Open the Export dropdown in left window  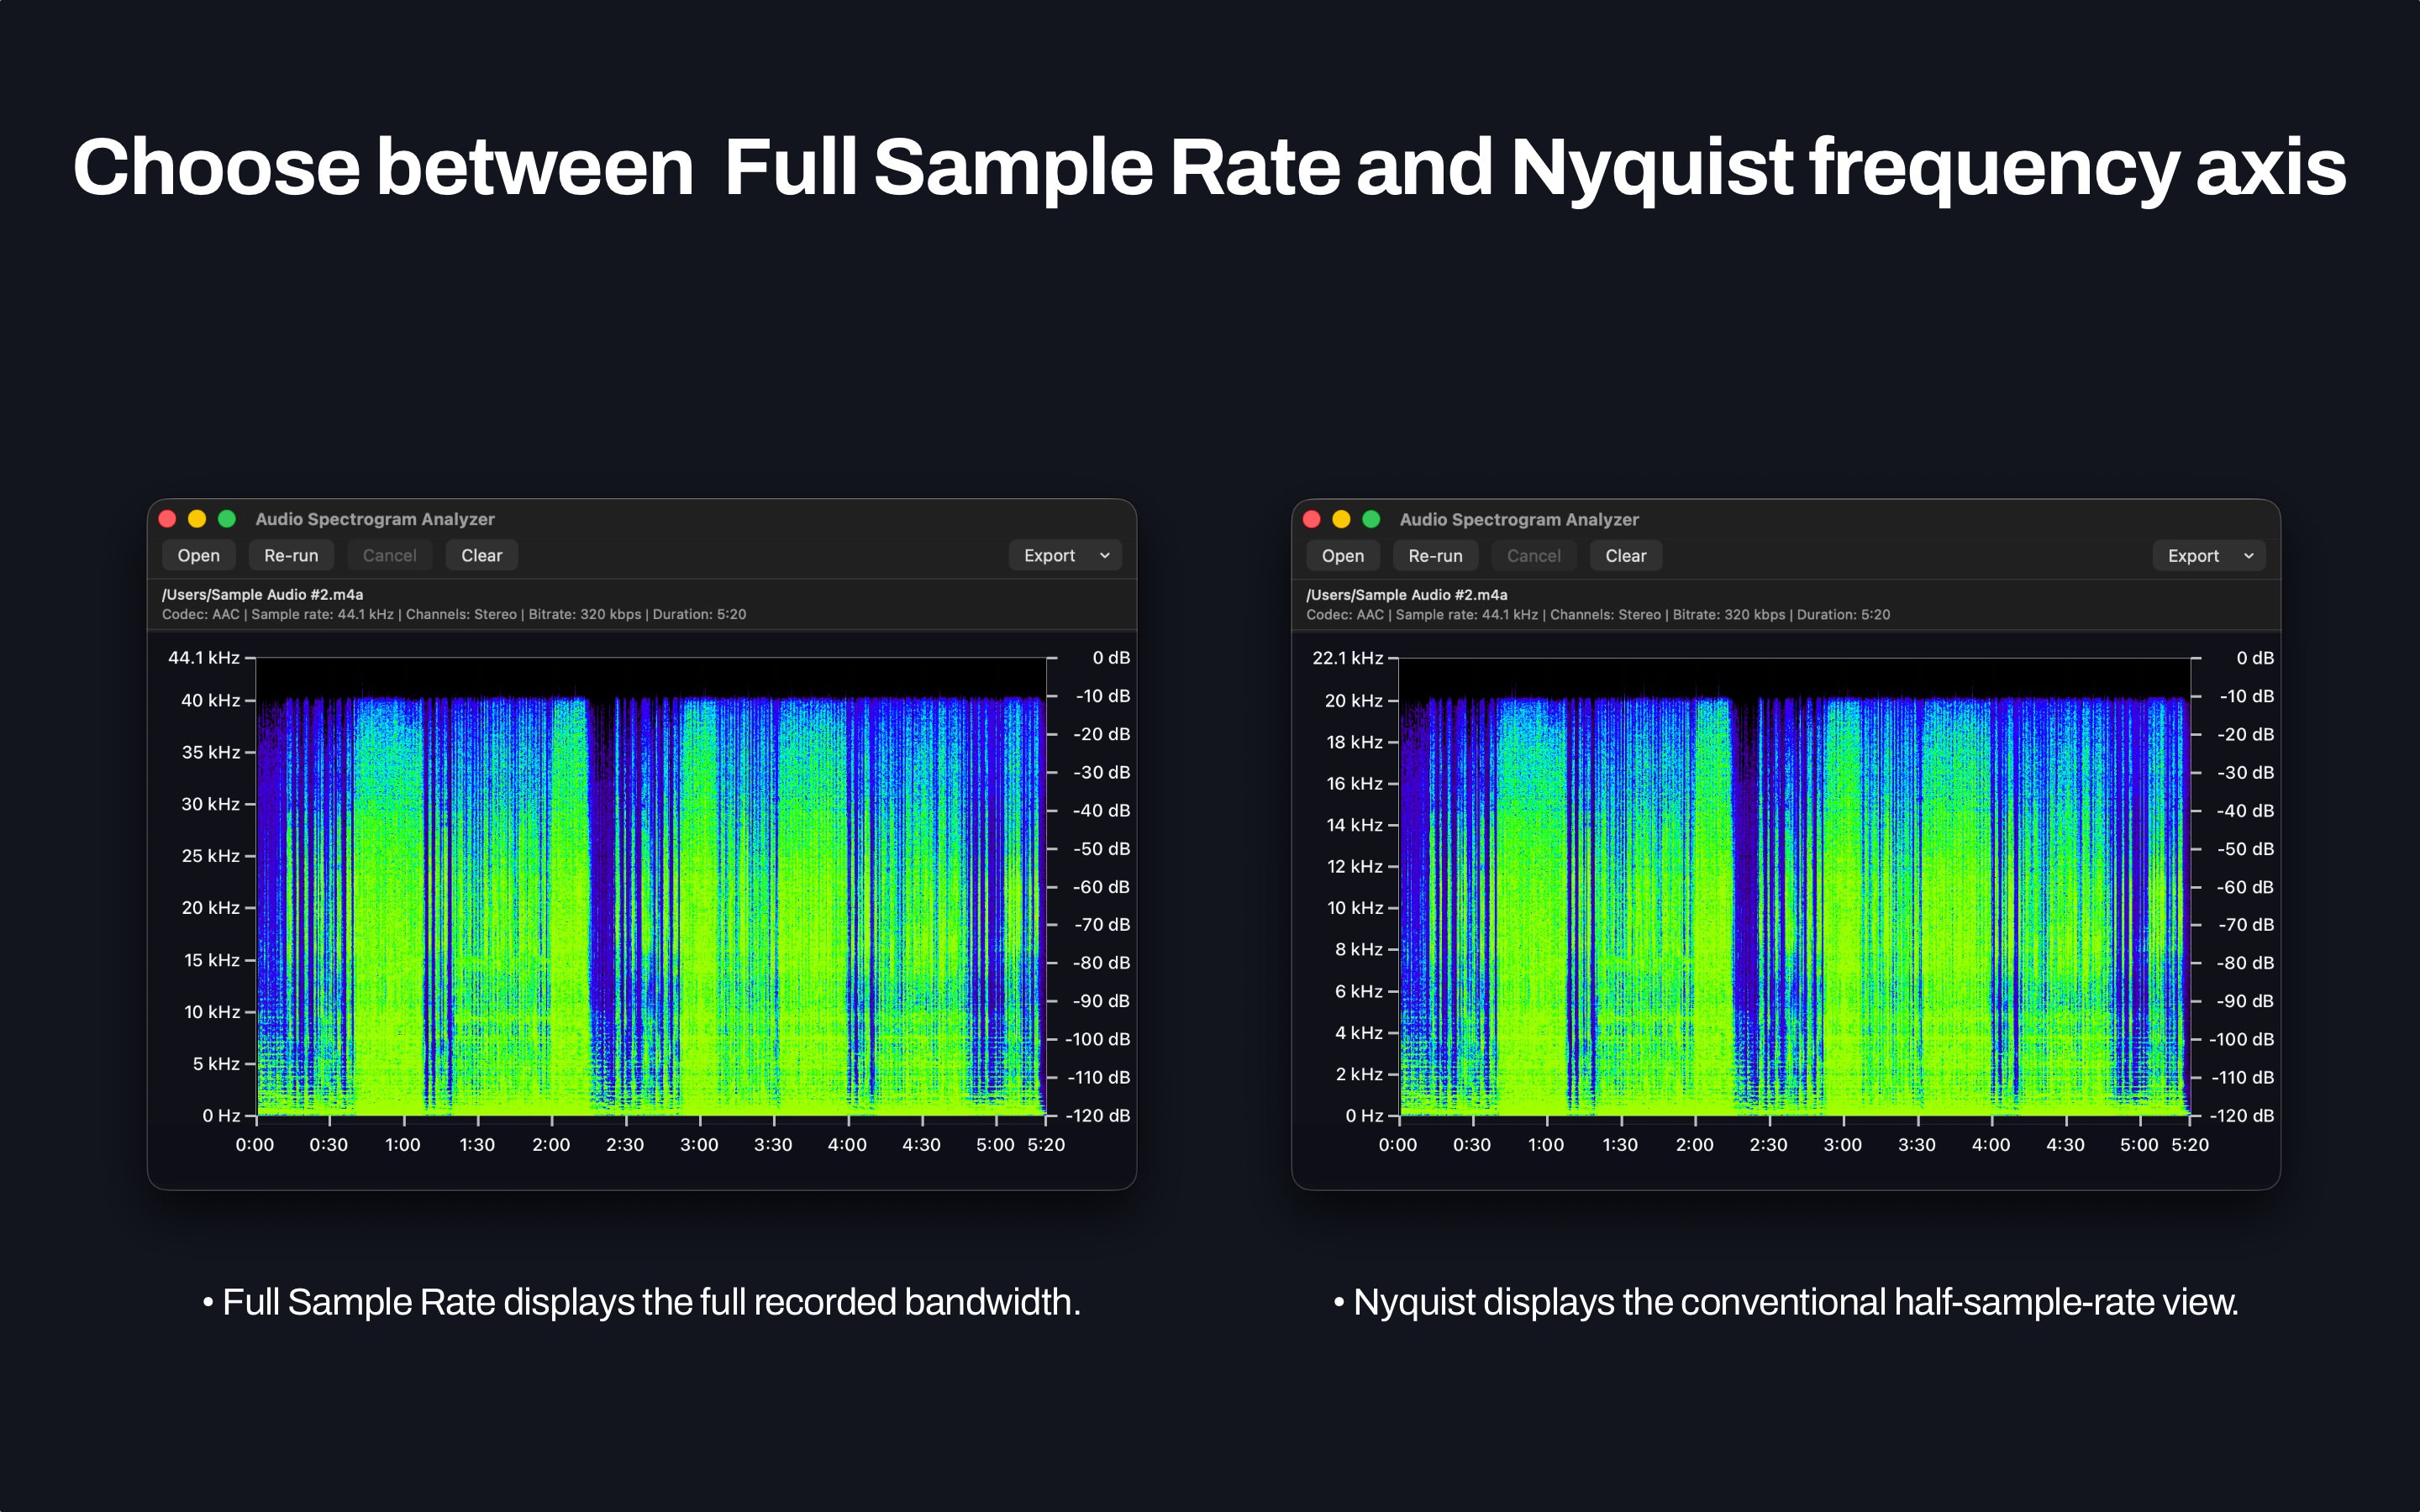1065,555
